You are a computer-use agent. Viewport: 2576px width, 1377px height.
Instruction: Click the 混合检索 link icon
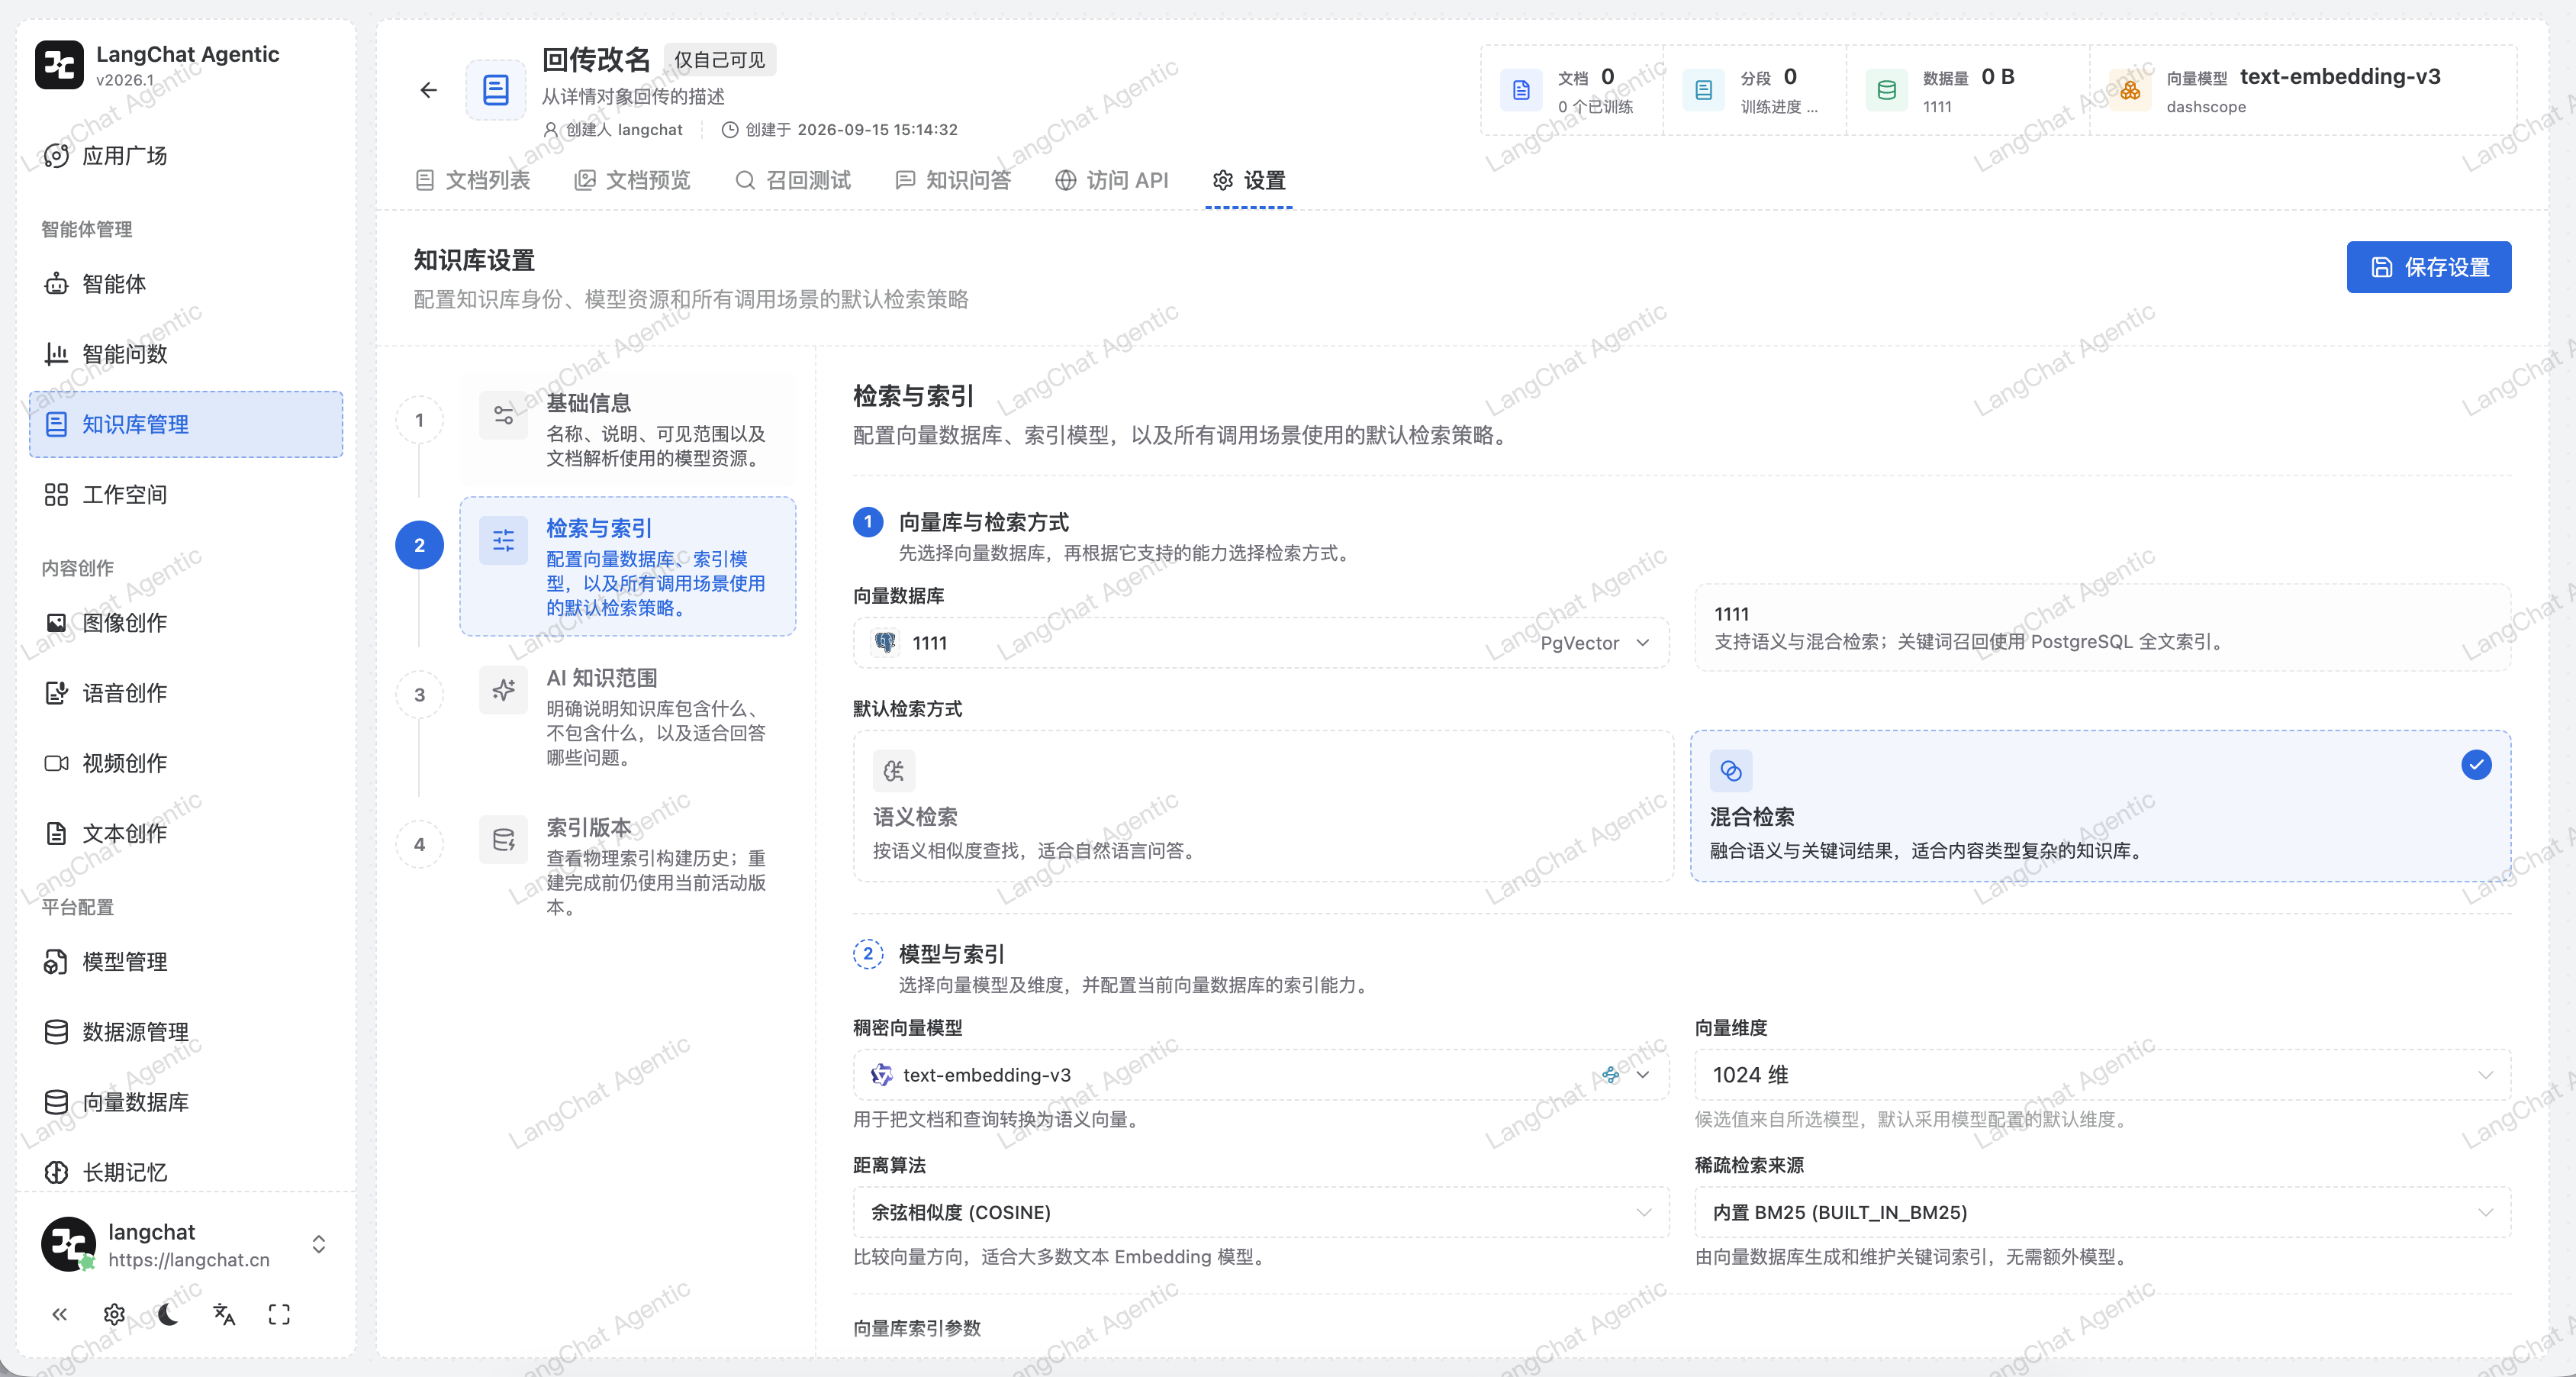1731,771
